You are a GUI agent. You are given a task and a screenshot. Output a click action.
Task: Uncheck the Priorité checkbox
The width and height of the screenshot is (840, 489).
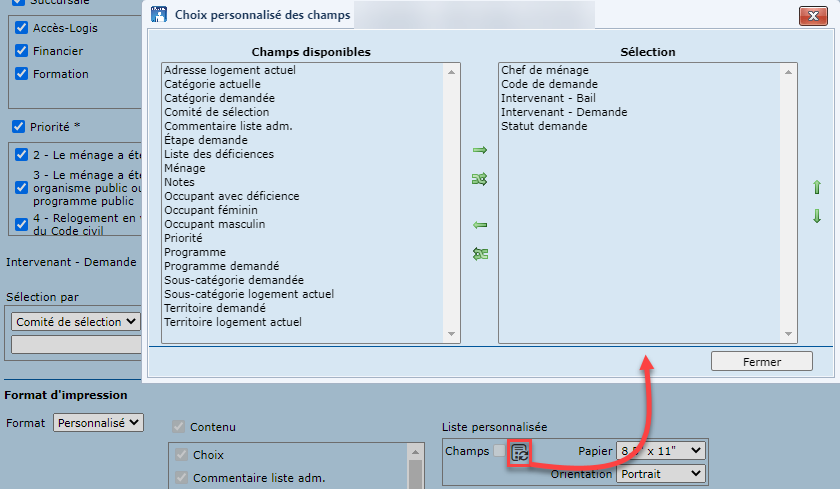(x=18, y=127)
